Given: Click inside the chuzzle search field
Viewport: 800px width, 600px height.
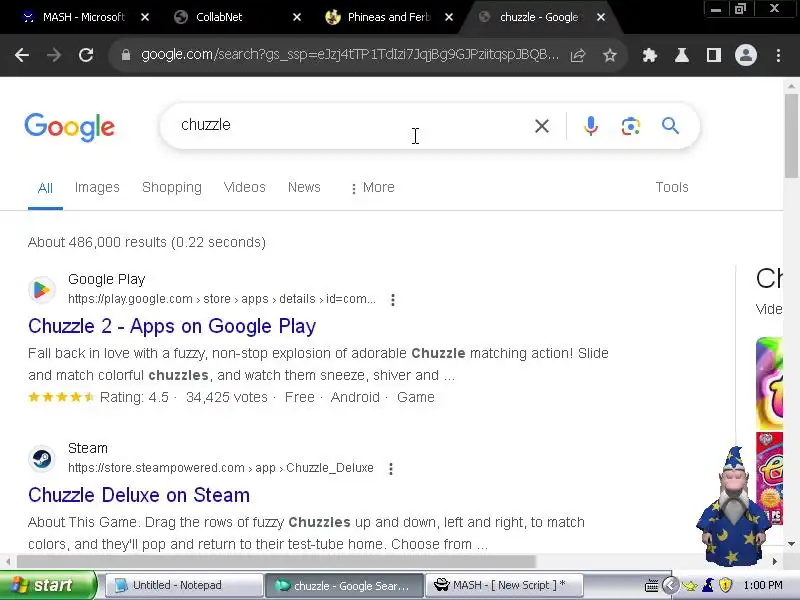Looking at the screenshot, I should tap(352, 126).
